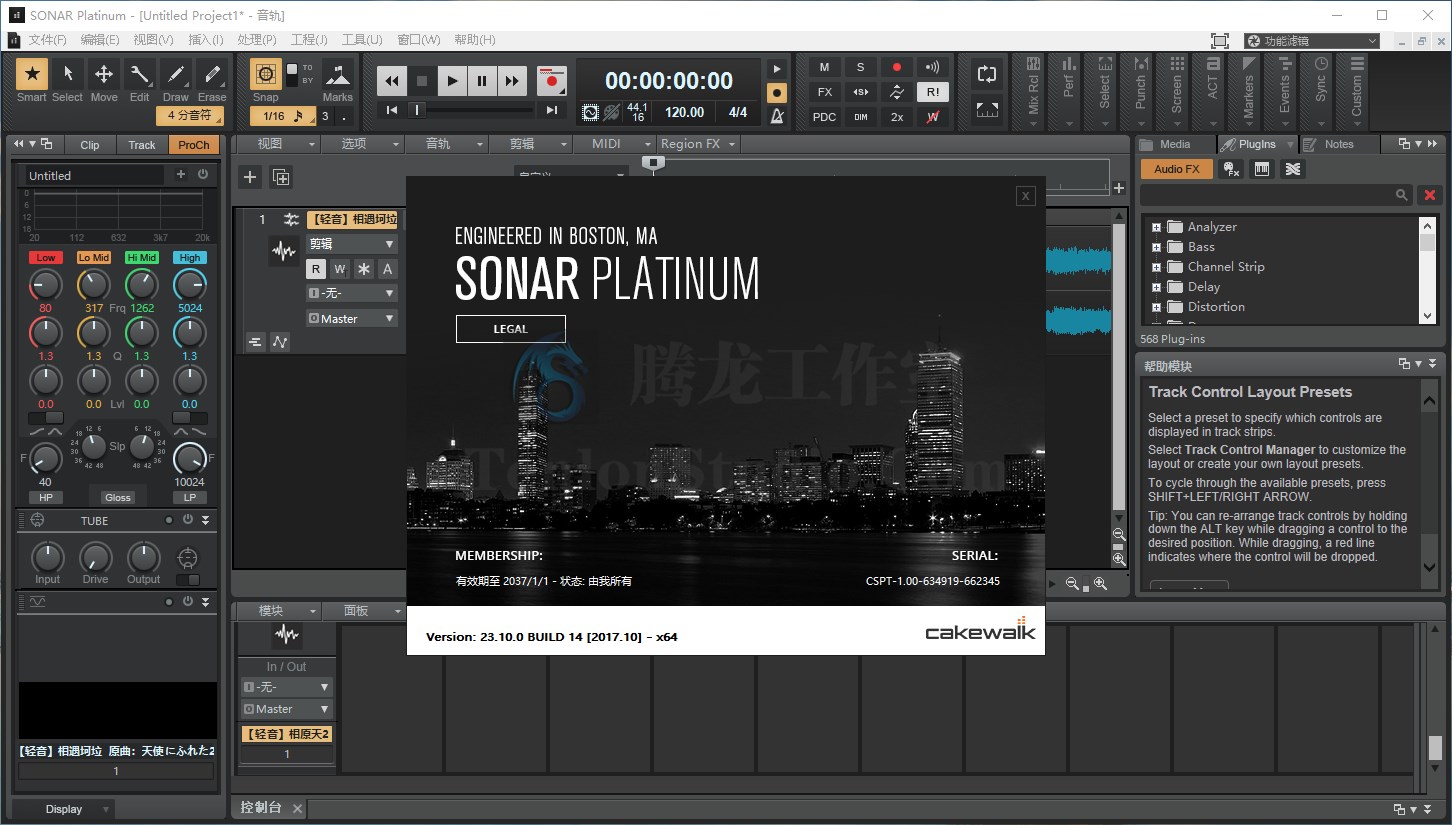Toggle global Solo S button
1452x825 pixels.
860,67
